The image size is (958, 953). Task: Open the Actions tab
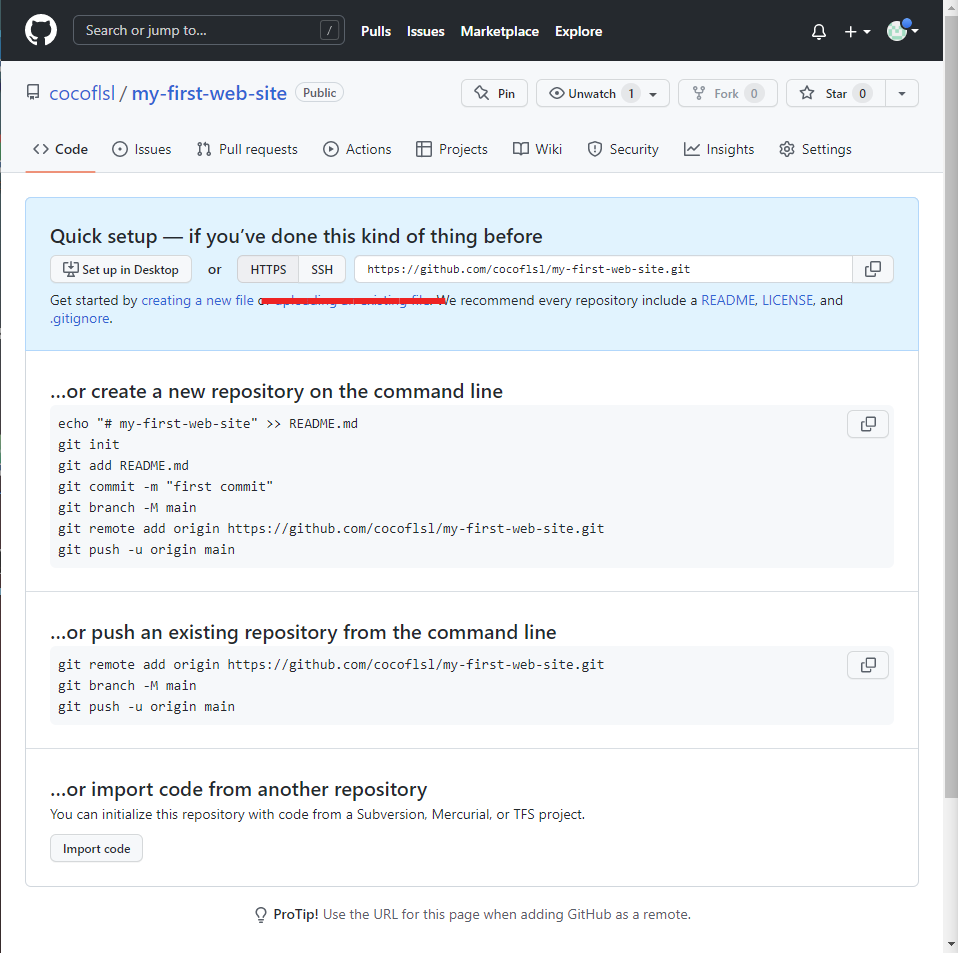point(357,149)
